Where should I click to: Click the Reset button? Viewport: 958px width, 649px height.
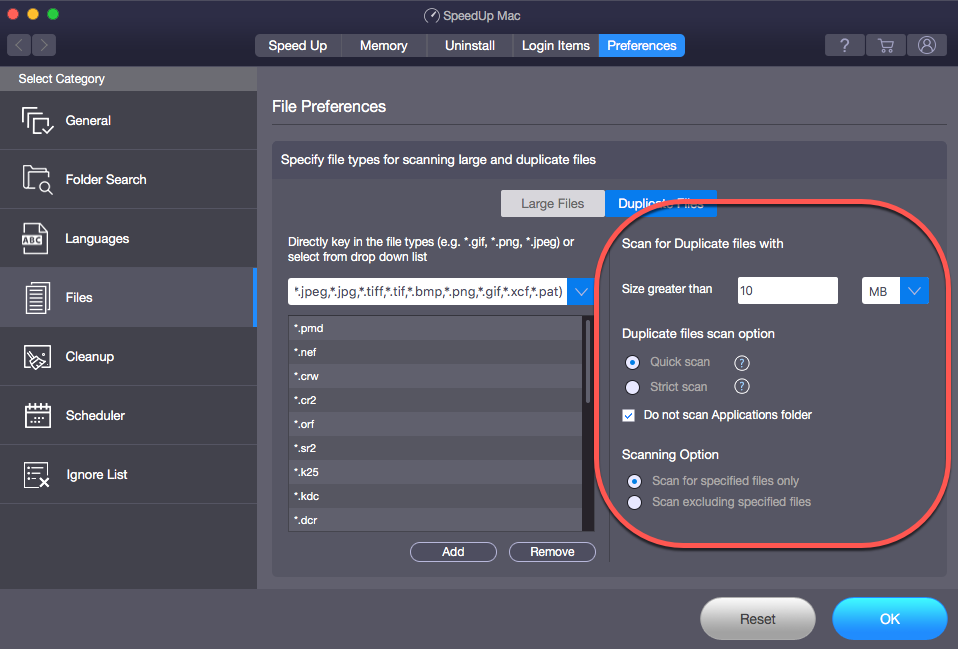point(758,619)
